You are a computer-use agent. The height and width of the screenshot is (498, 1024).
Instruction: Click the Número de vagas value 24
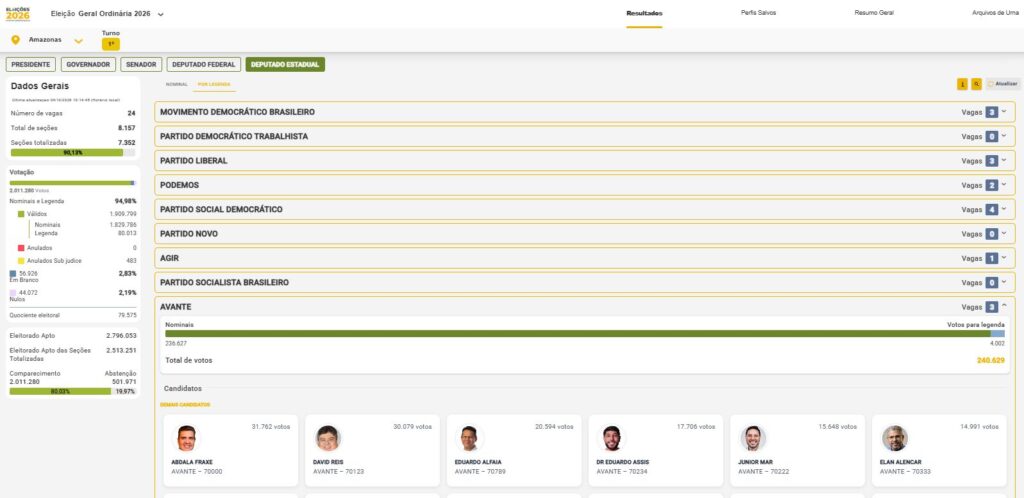pyautogui.click(x=131, y=114)
